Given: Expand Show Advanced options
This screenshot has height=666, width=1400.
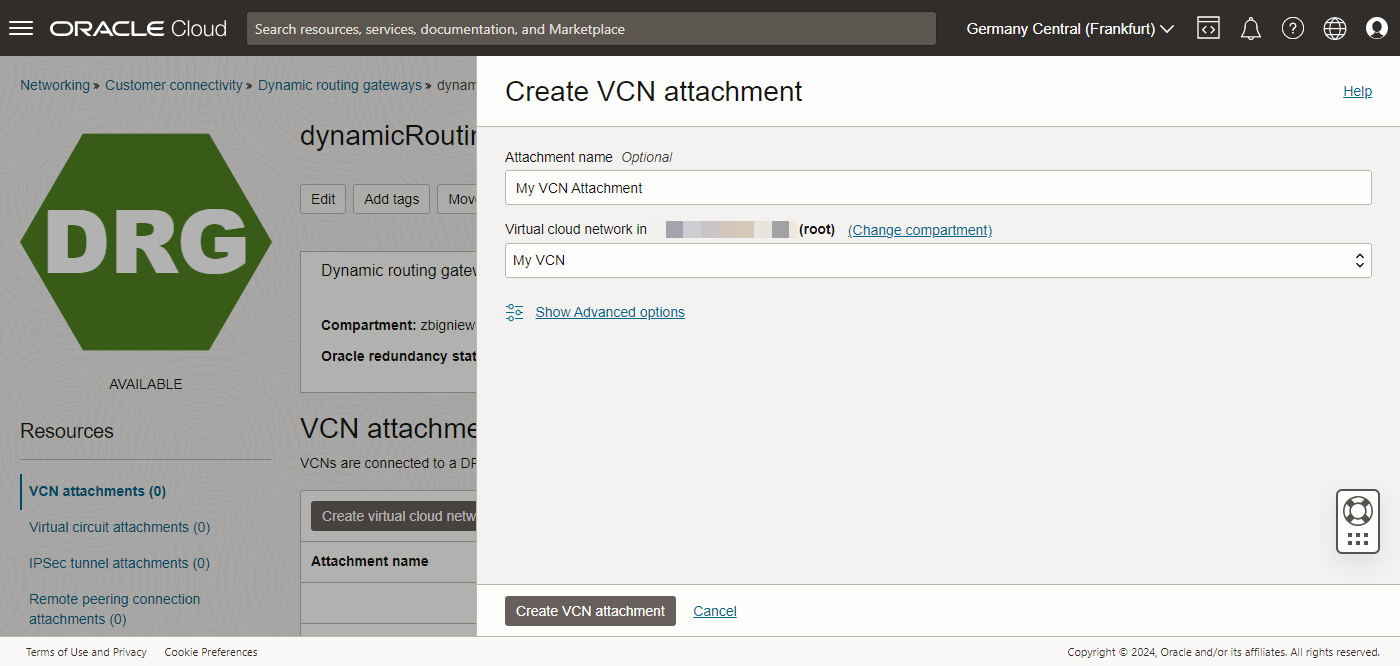Looking at the screenshot, I should tap(610, 312).
